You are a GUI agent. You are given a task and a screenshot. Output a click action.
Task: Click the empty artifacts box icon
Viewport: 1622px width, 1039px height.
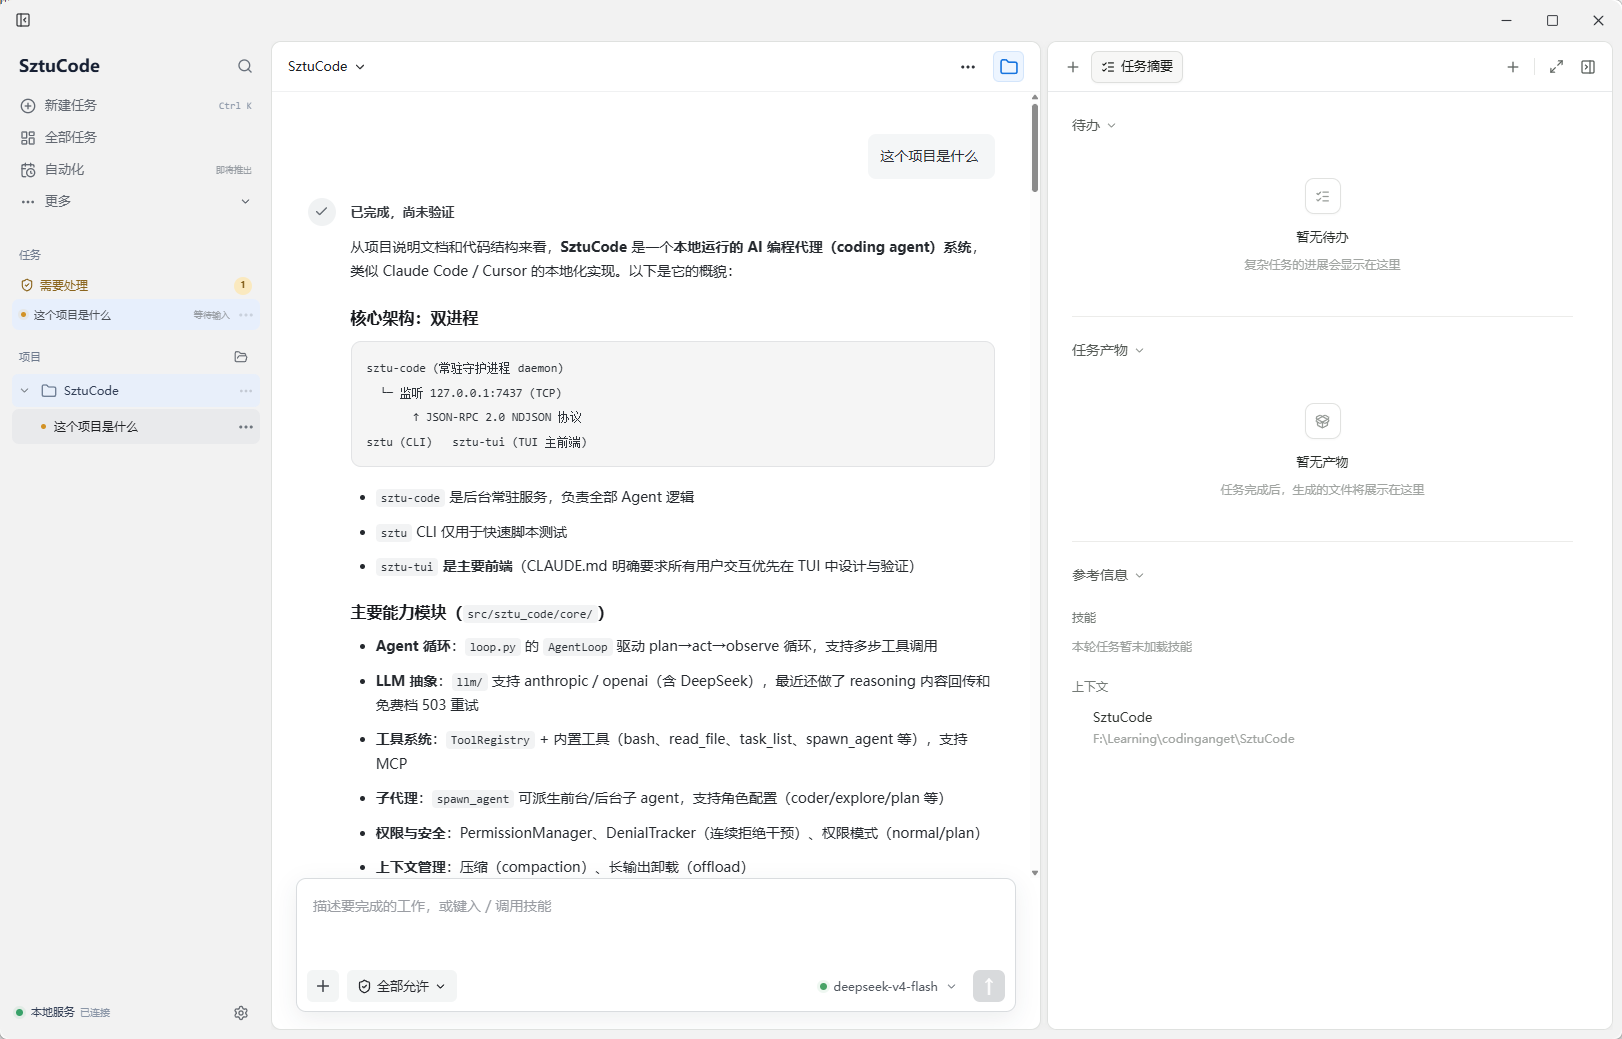1323,421
